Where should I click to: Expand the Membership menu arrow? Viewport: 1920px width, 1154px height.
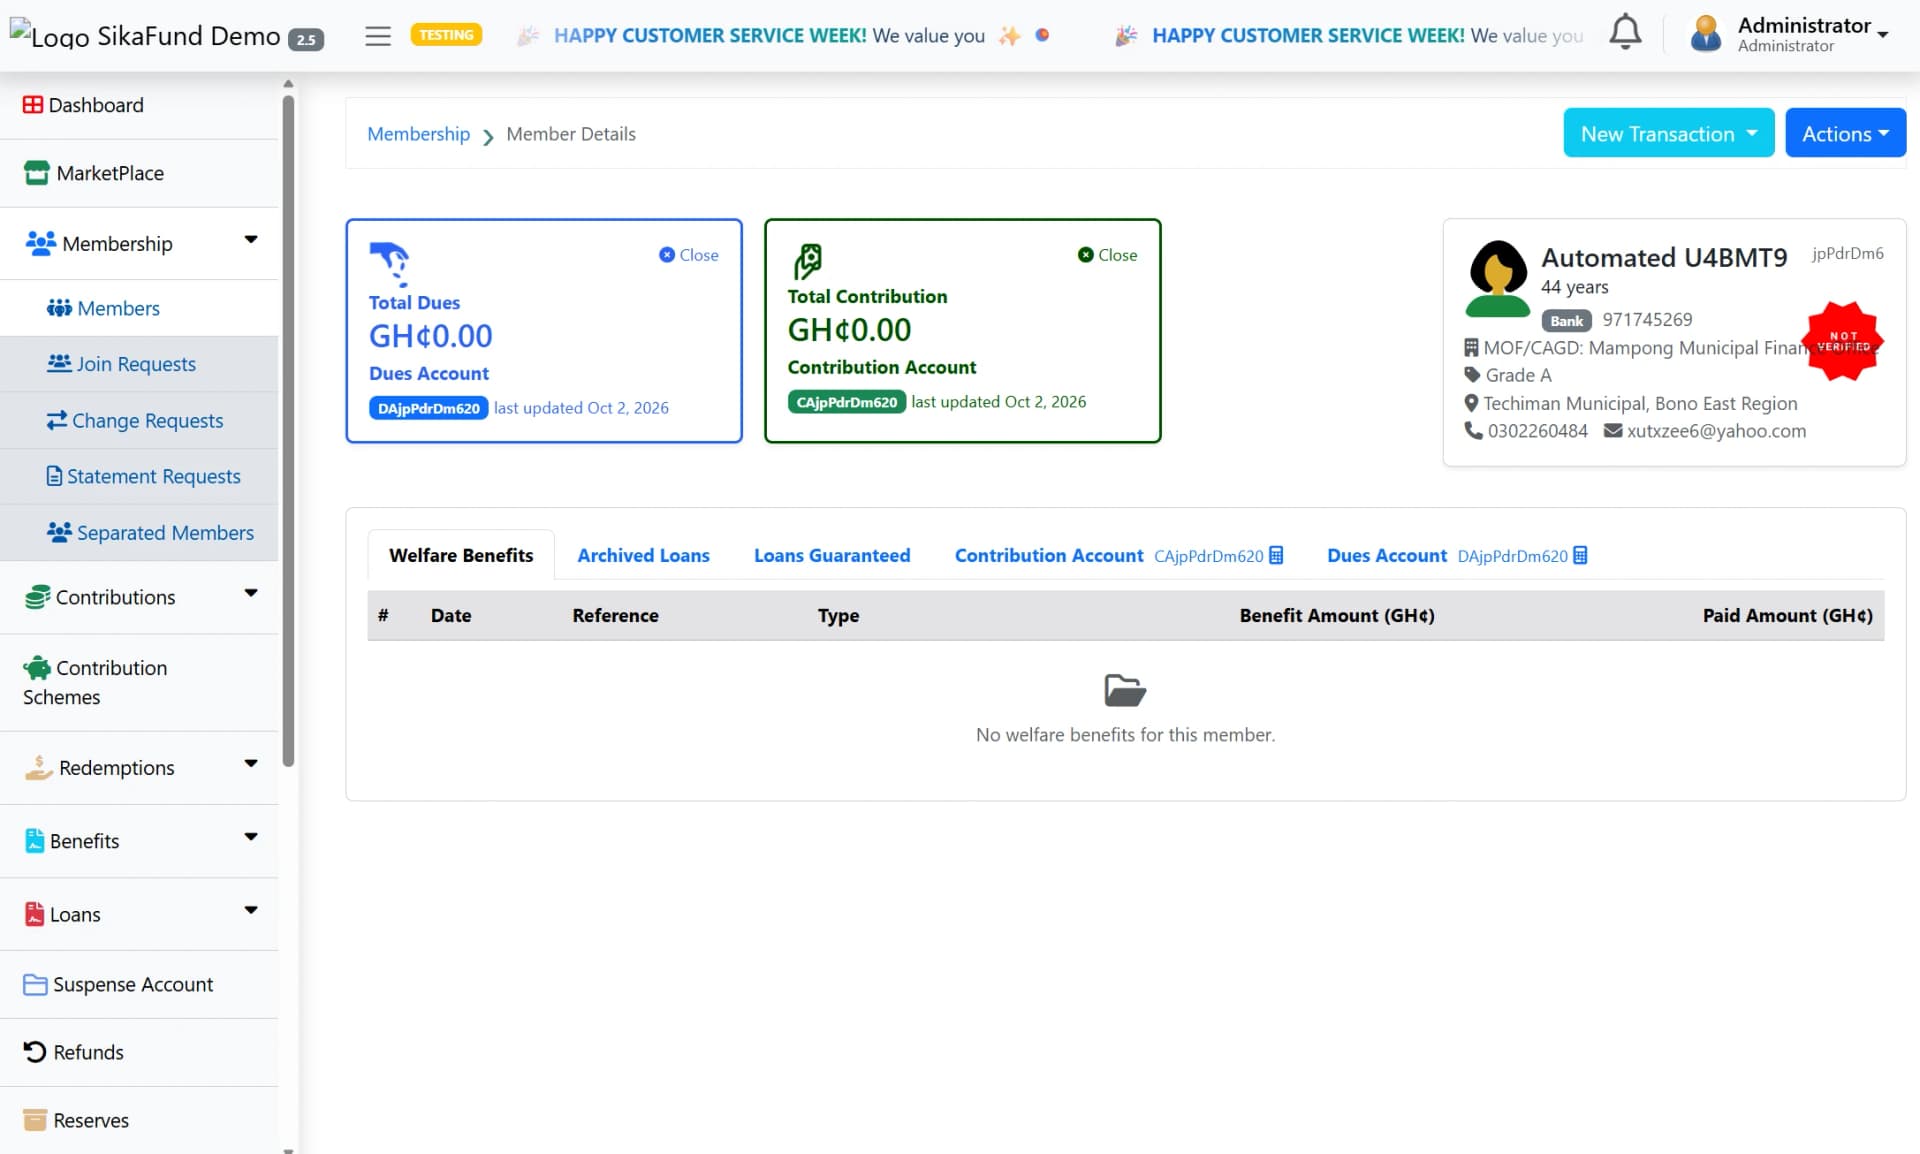pyautogui.click(x=251, y=239)
